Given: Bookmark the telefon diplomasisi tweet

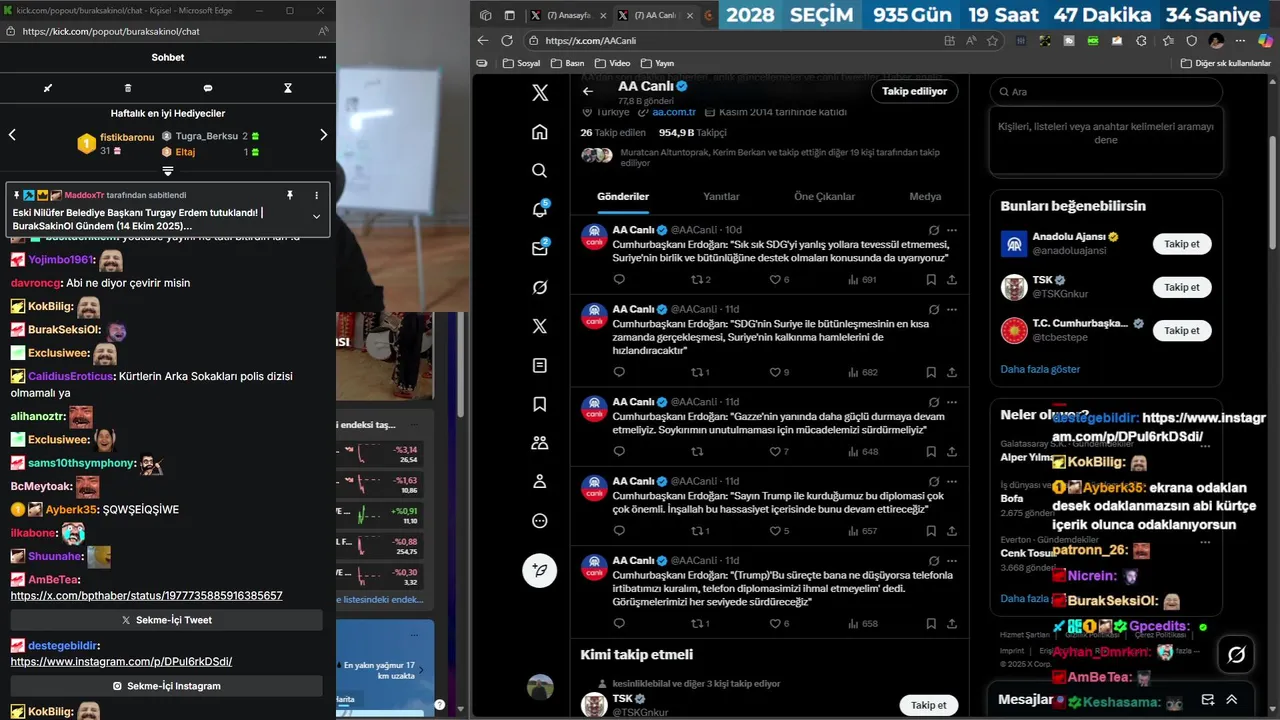Looking at the screenshot, I should click(931, 624).
